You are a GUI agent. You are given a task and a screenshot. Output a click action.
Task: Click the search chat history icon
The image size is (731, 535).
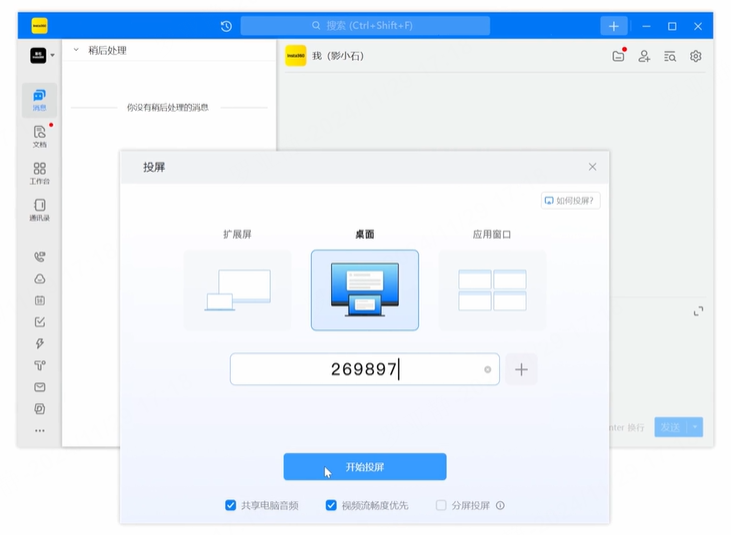tap(670, 57)
